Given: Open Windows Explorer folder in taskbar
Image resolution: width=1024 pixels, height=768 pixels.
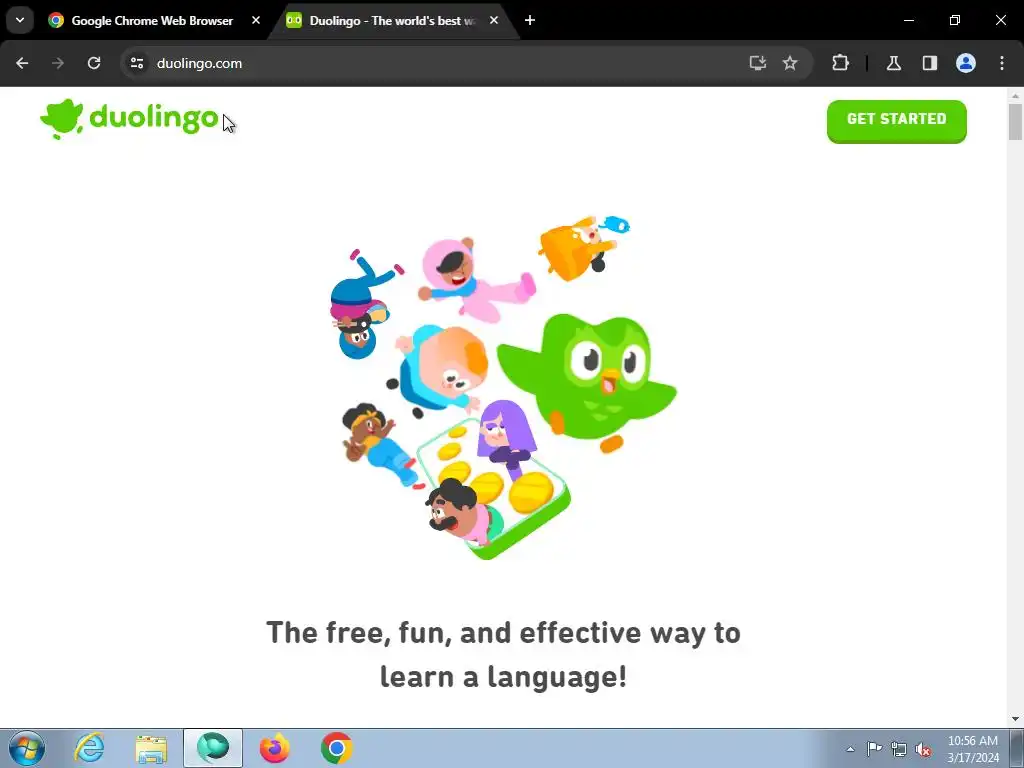Looking at the screenshot, I should coord(152,748).
